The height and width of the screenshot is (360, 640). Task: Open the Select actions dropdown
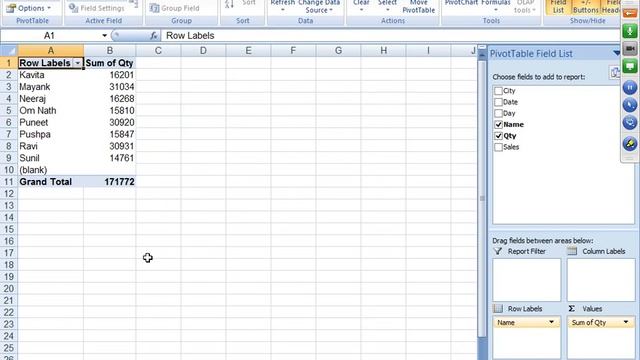(x=387, y=6)
